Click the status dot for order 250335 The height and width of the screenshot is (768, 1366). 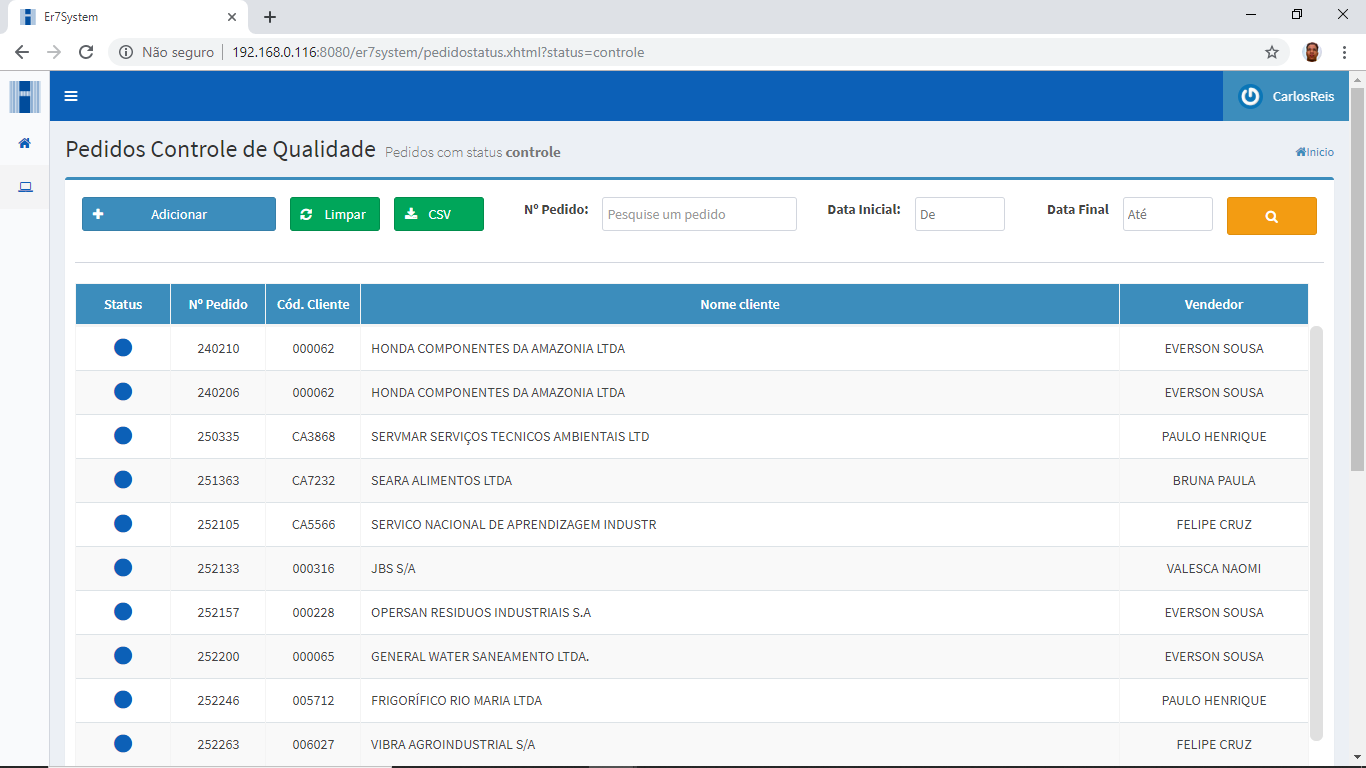click(x=123, y=436)
